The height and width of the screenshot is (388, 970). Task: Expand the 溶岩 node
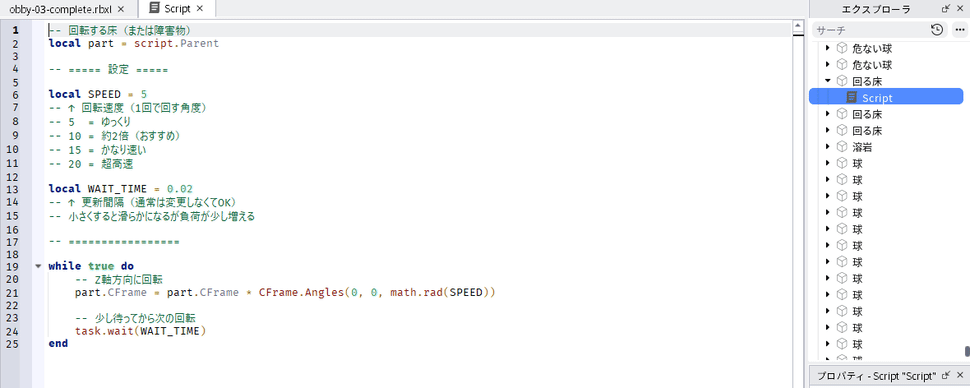click(828, 147)
